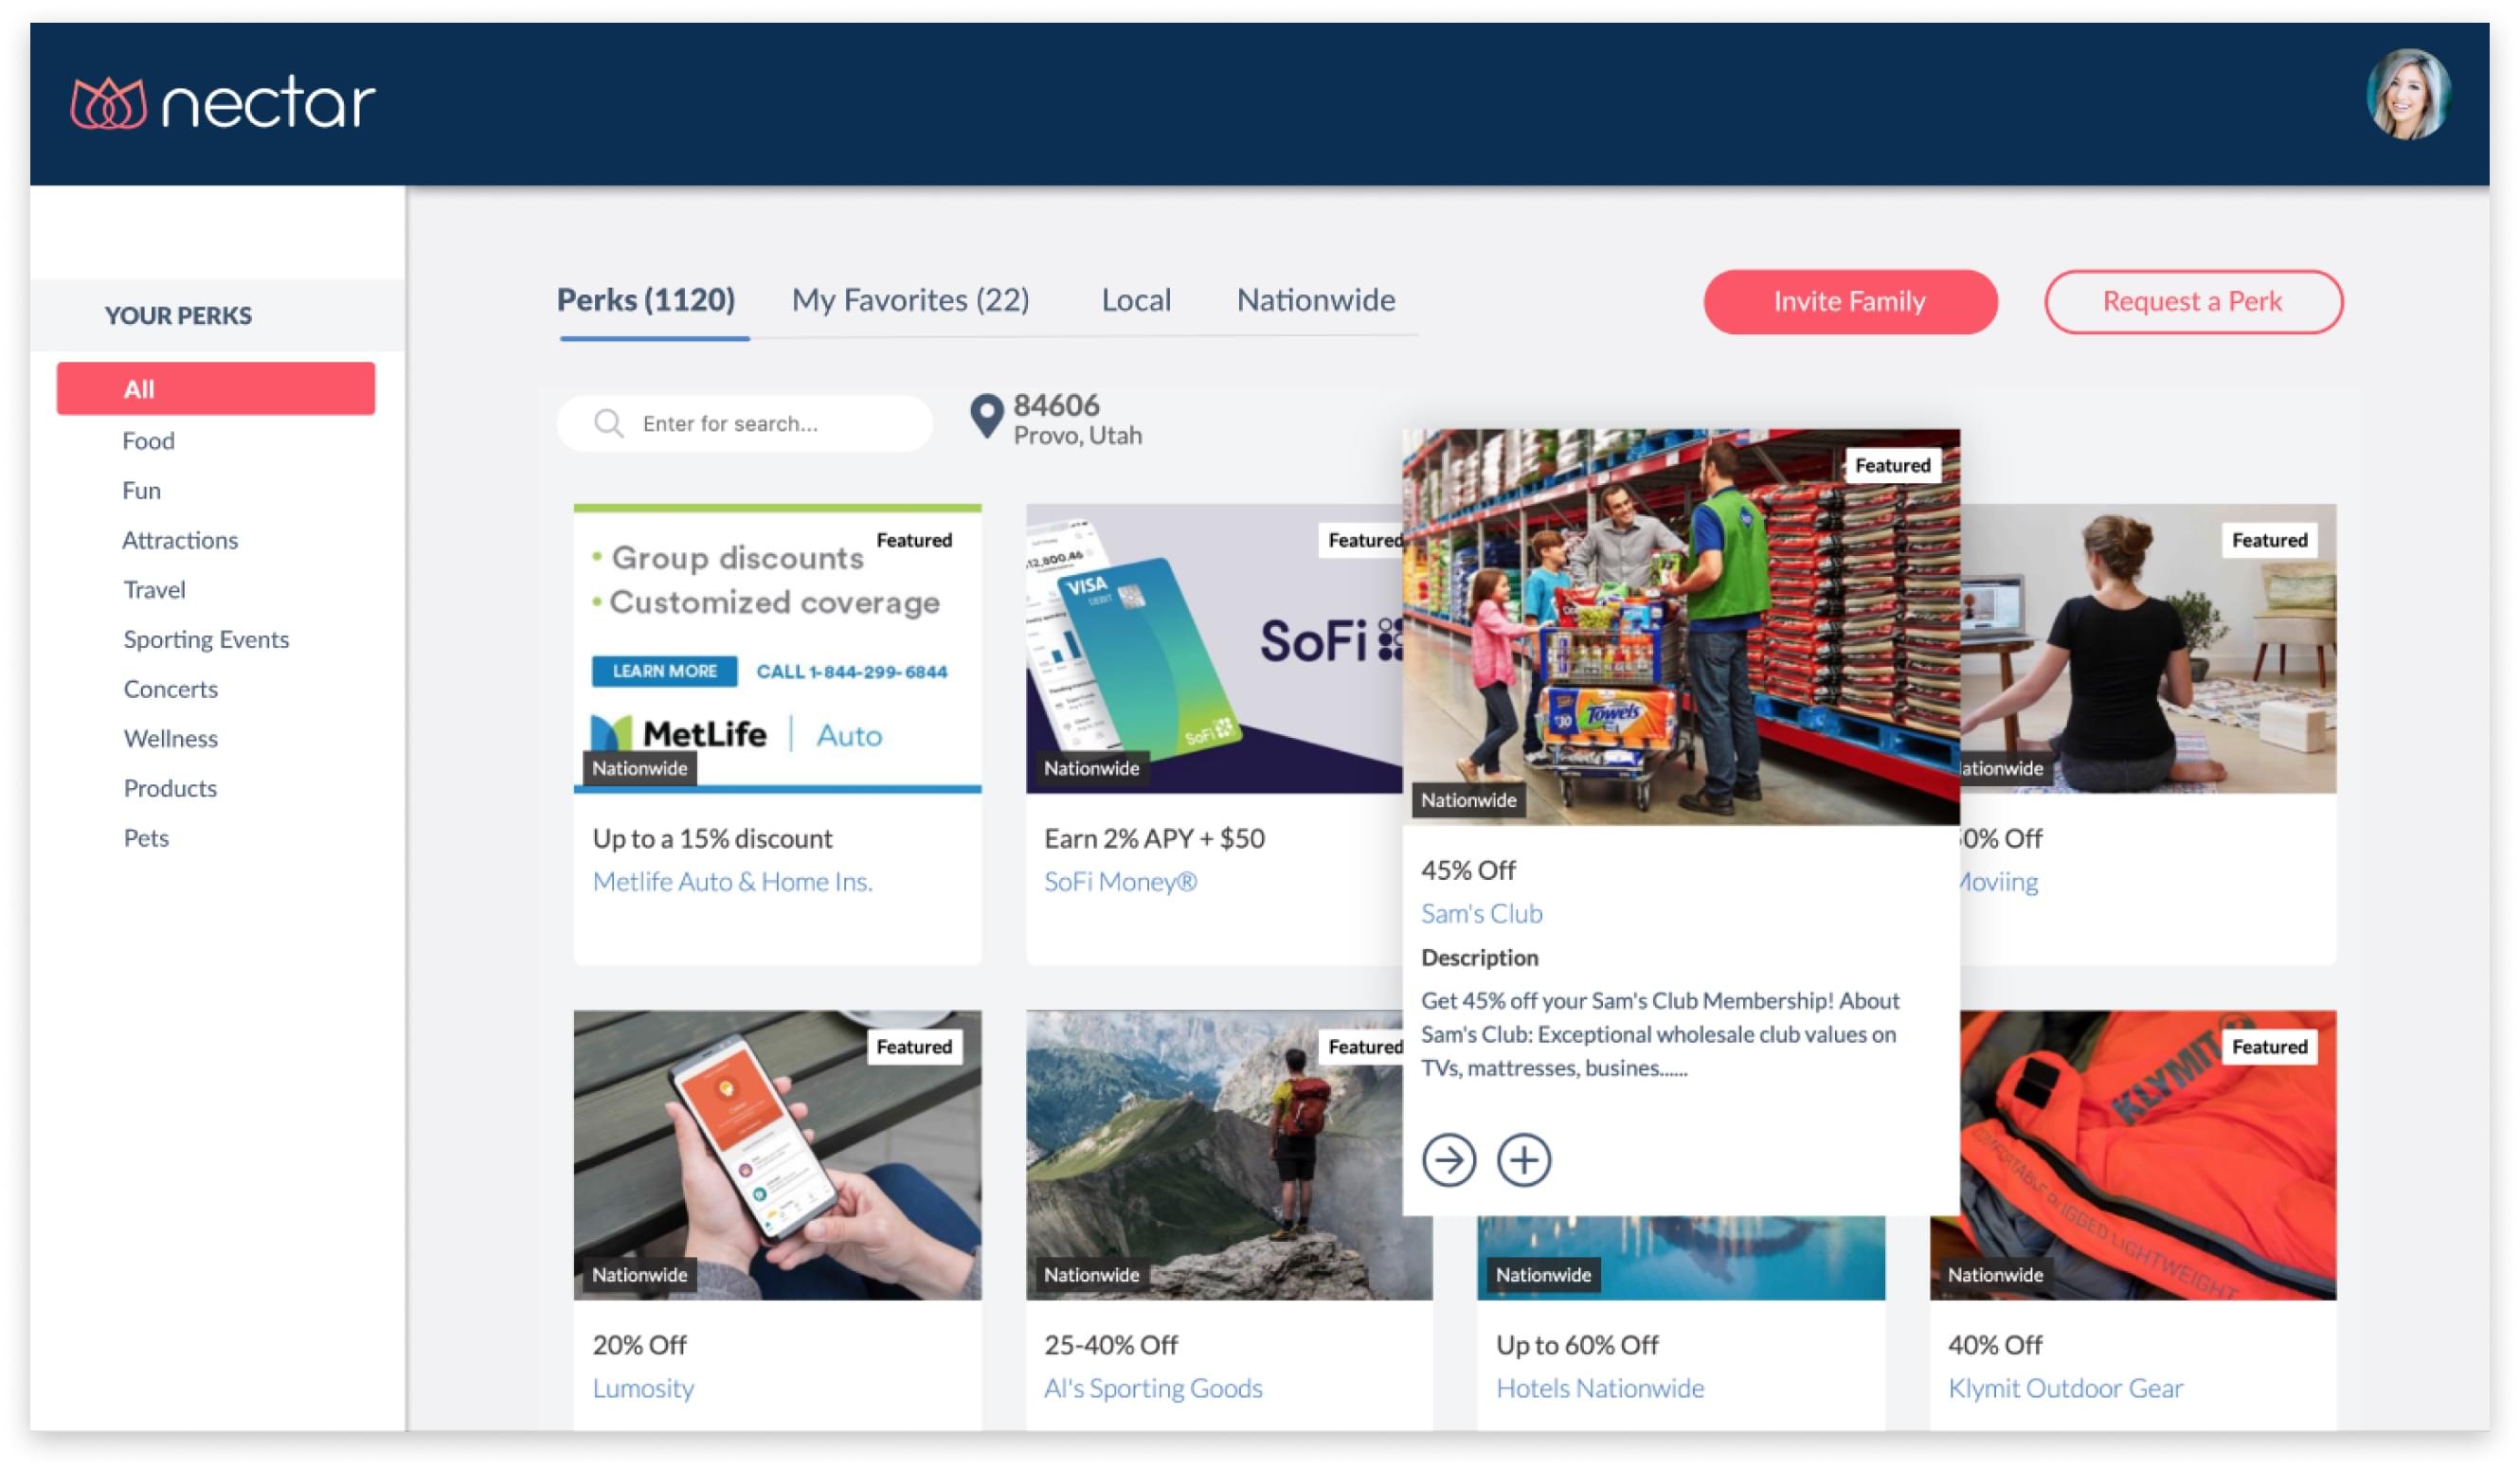Toggle to My Favorites tab
Screen dimensions: 2520x1470
910,297
